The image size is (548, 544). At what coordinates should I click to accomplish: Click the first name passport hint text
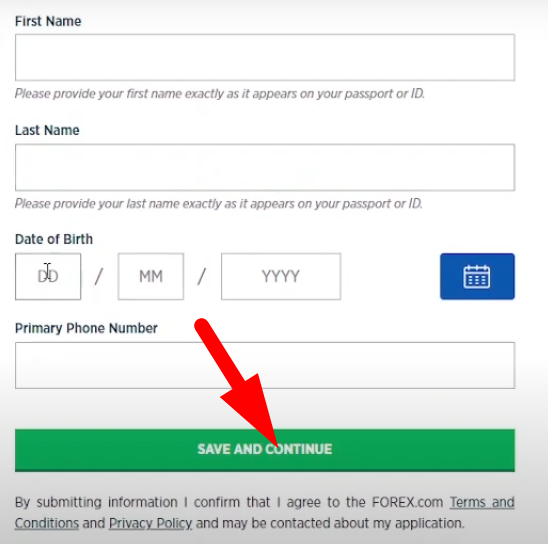pyautogui.click(x=219, y=94)
